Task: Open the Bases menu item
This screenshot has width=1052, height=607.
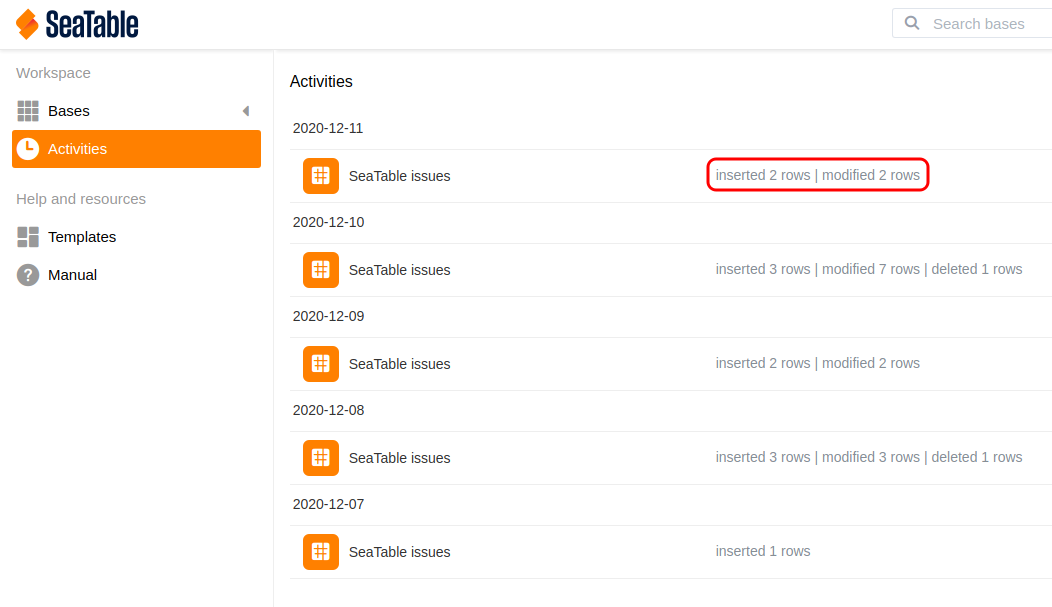Action: tap(69, 111)
